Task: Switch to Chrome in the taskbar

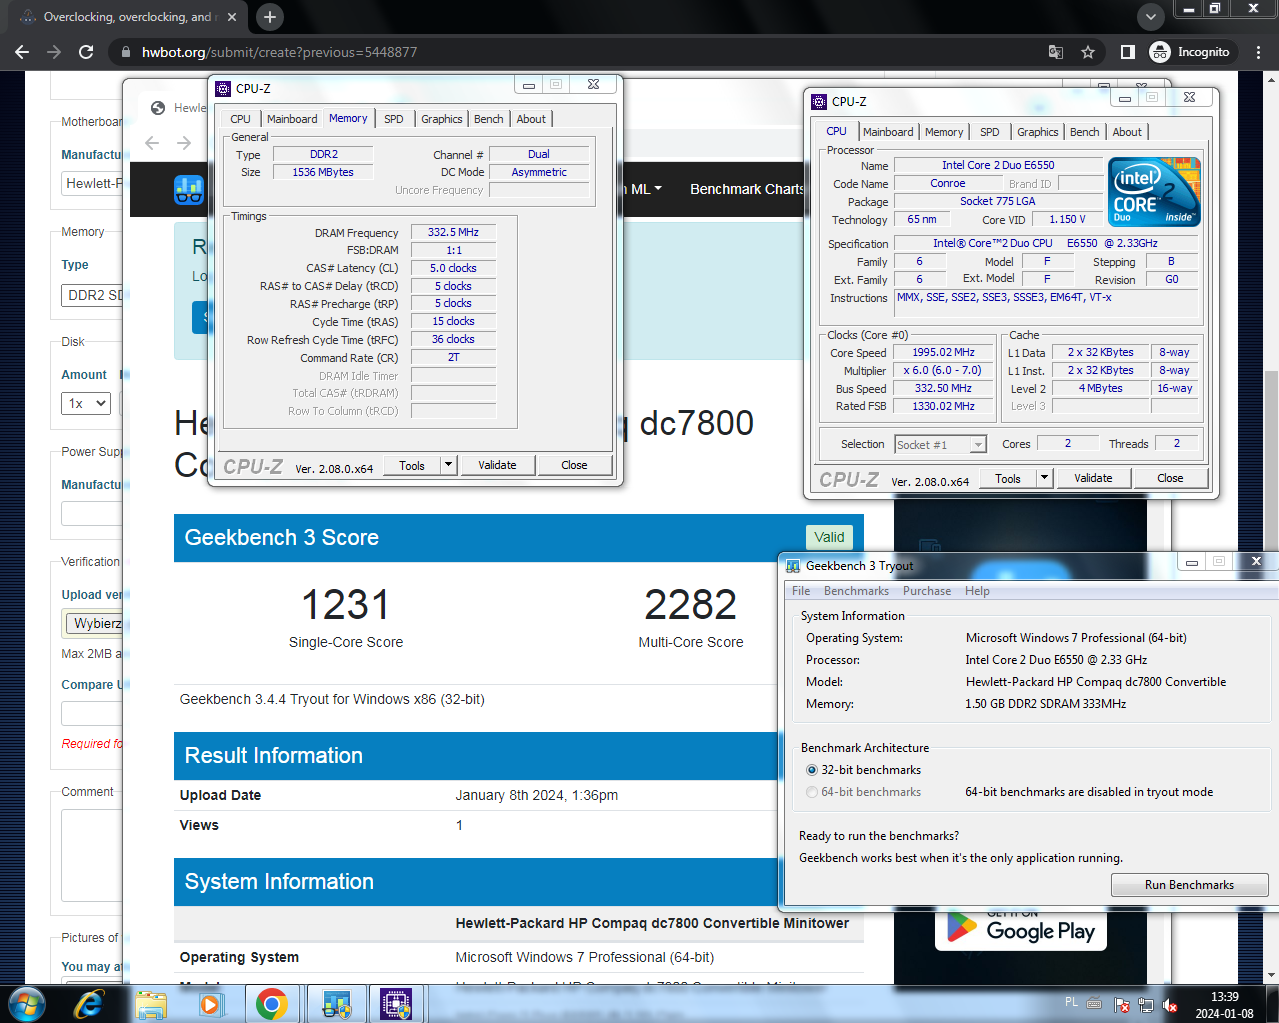Action: (x=272, y=1003)
